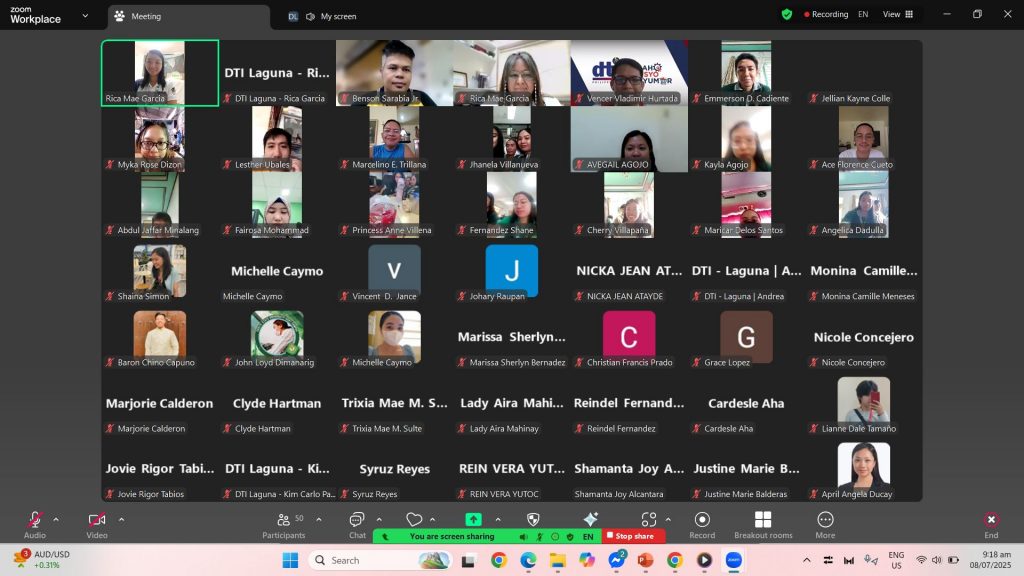Click the red Stop share button
1024x576 pixels.
coord(633,537)
